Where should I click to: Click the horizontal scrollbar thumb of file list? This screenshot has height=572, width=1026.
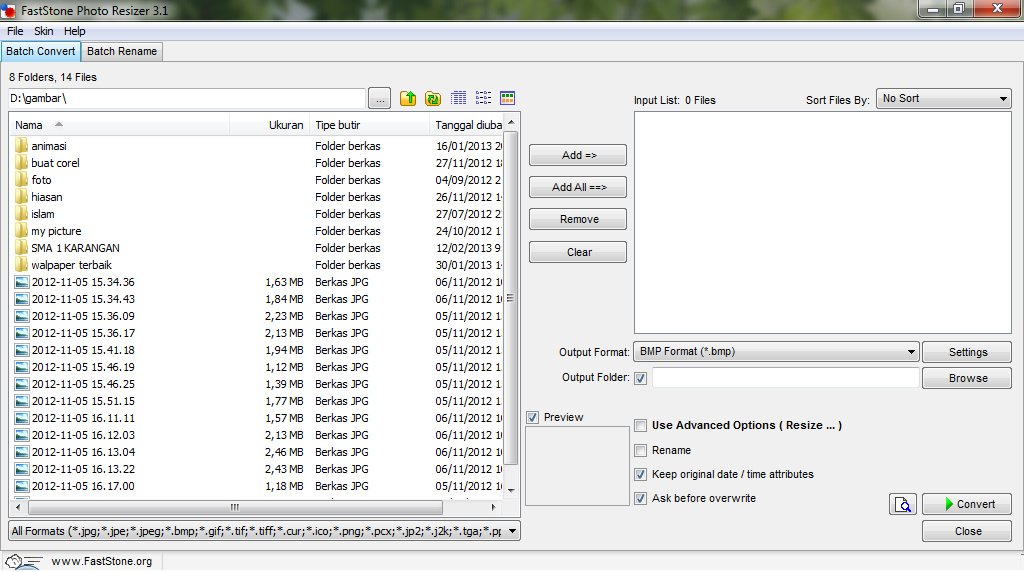[235, 507]
